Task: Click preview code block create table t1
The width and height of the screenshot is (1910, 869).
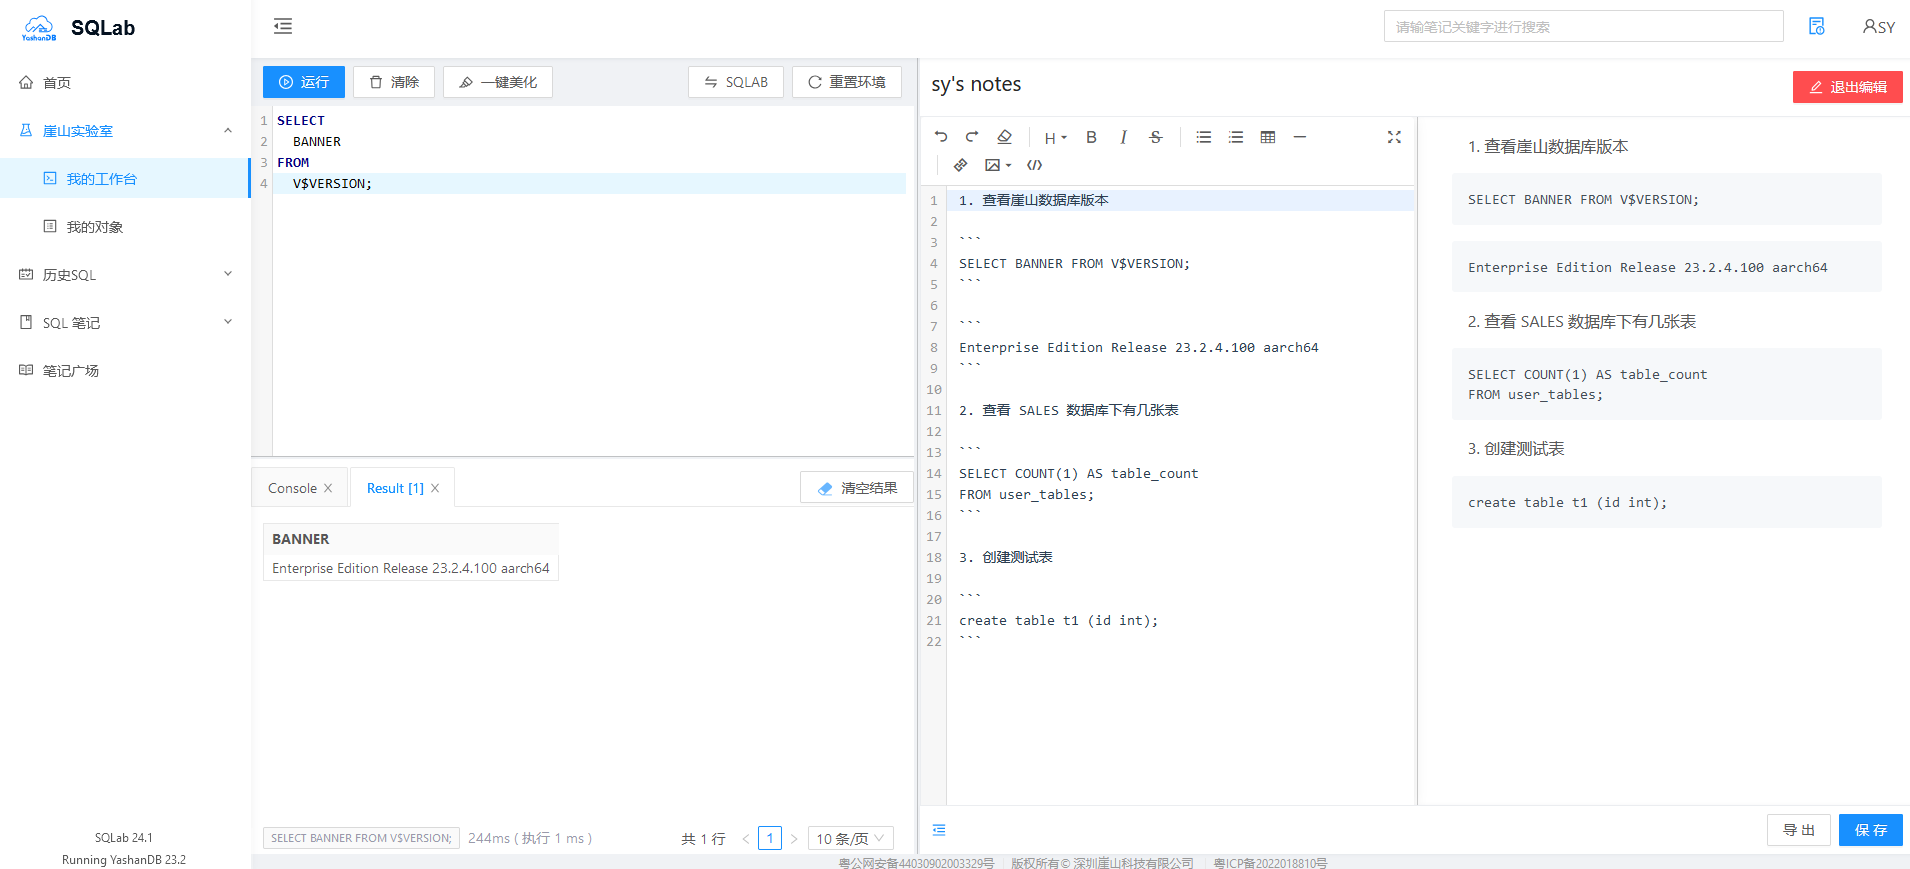Action: [1667, 502]
